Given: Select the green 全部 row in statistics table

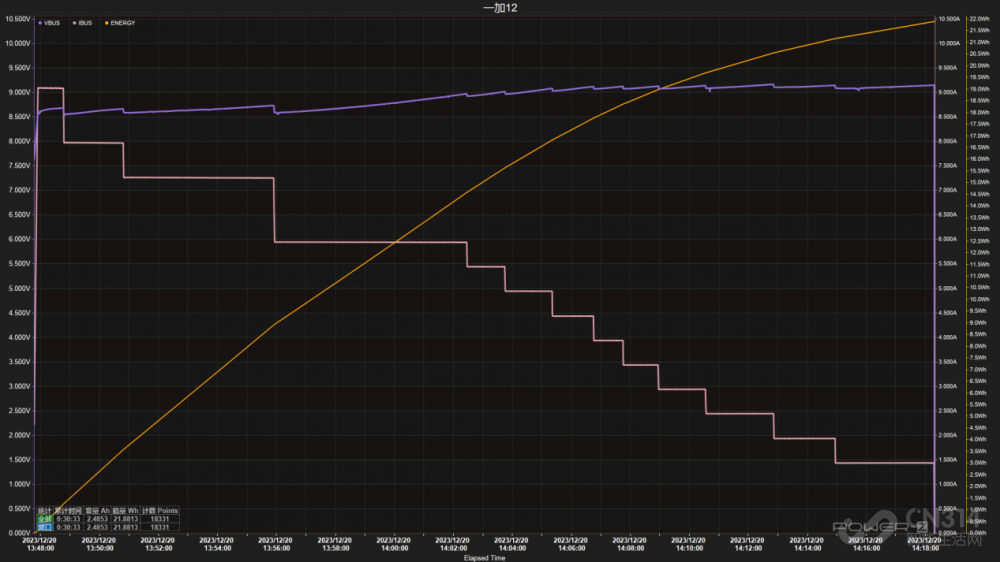Looking at the screenshot, I should (44, 519).
